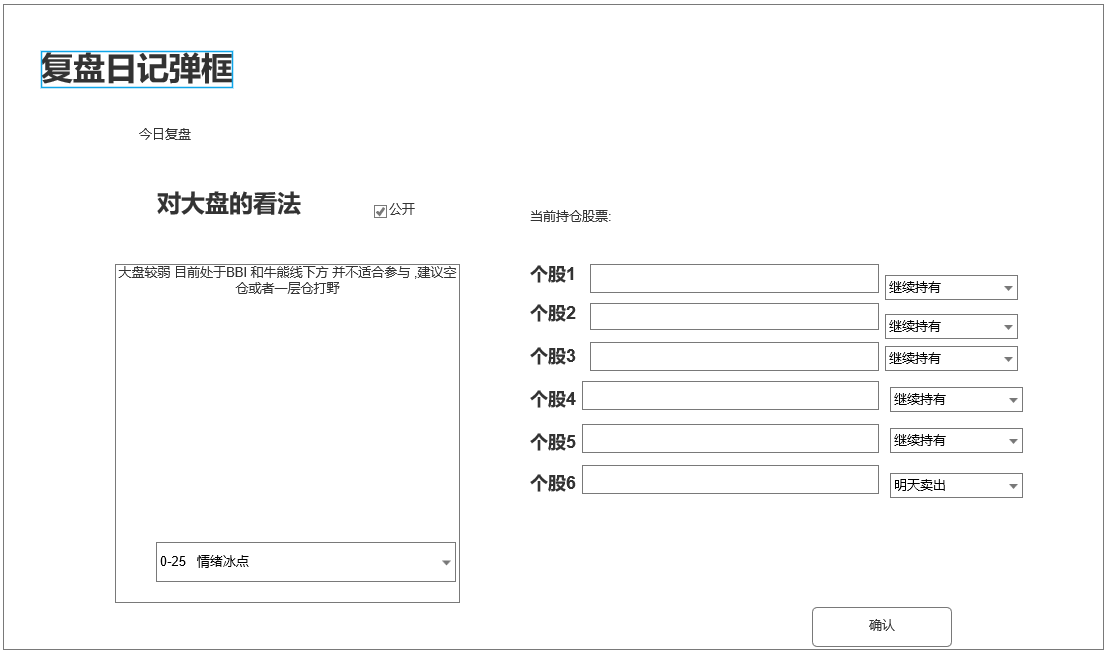The height and width of the screenshot is (654, 1104).
Task: Click the 对大盘的看法 heading
Action: coord(228,205)
